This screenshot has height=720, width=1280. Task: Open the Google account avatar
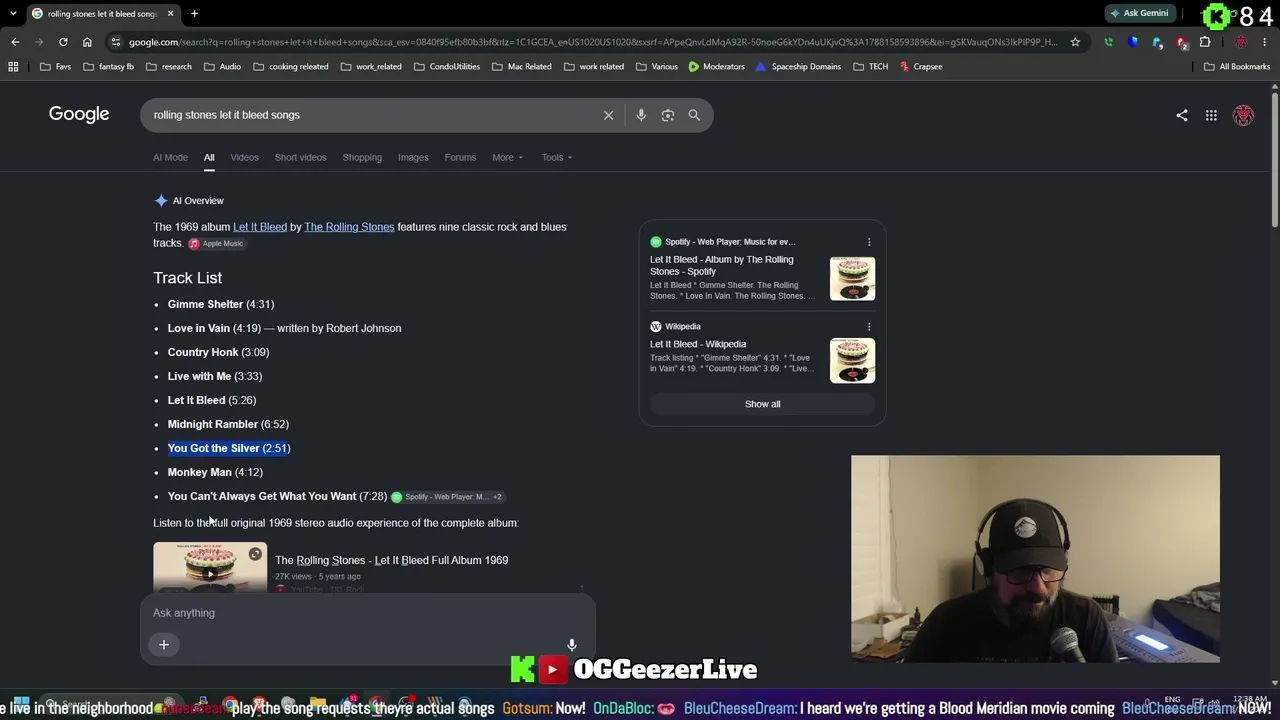coord(1243,115)
